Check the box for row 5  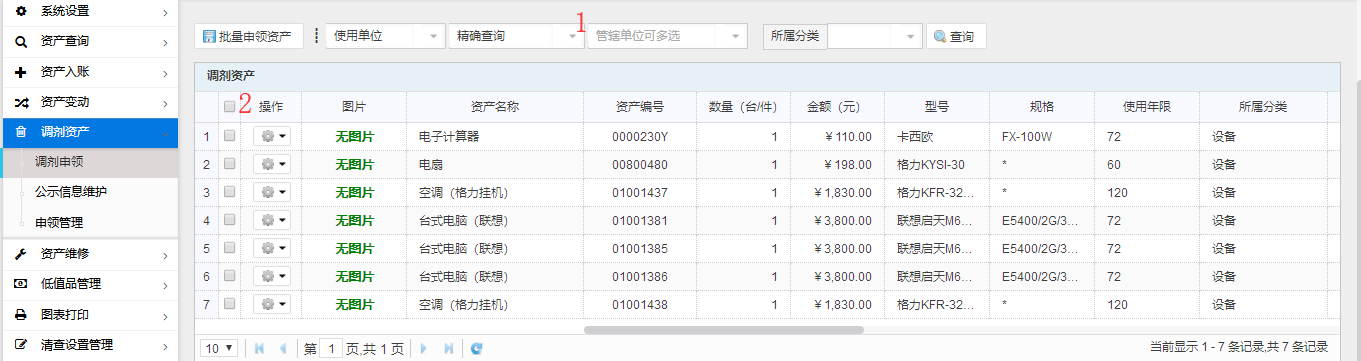pyautogui.click(x=230, y=248)
